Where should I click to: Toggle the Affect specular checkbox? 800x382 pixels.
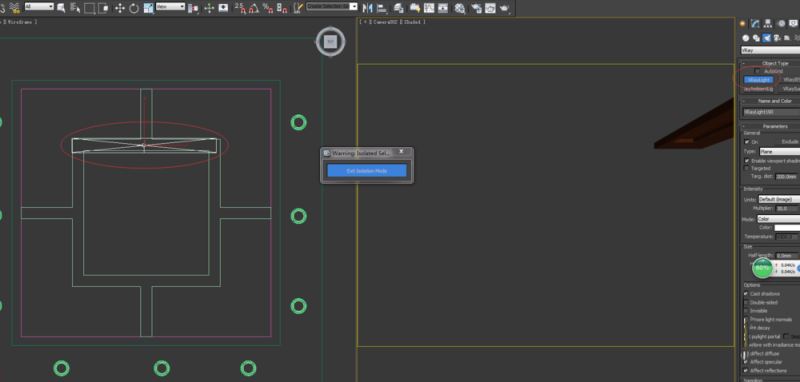(746, 362)
